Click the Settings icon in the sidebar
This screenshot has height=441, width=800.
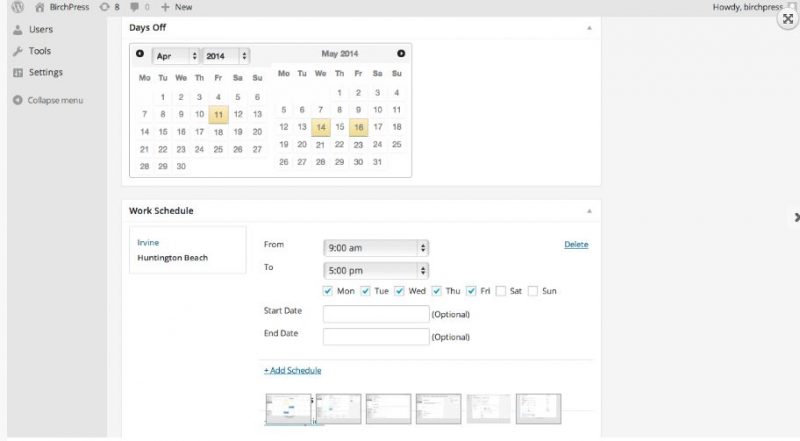click(18, 72)
